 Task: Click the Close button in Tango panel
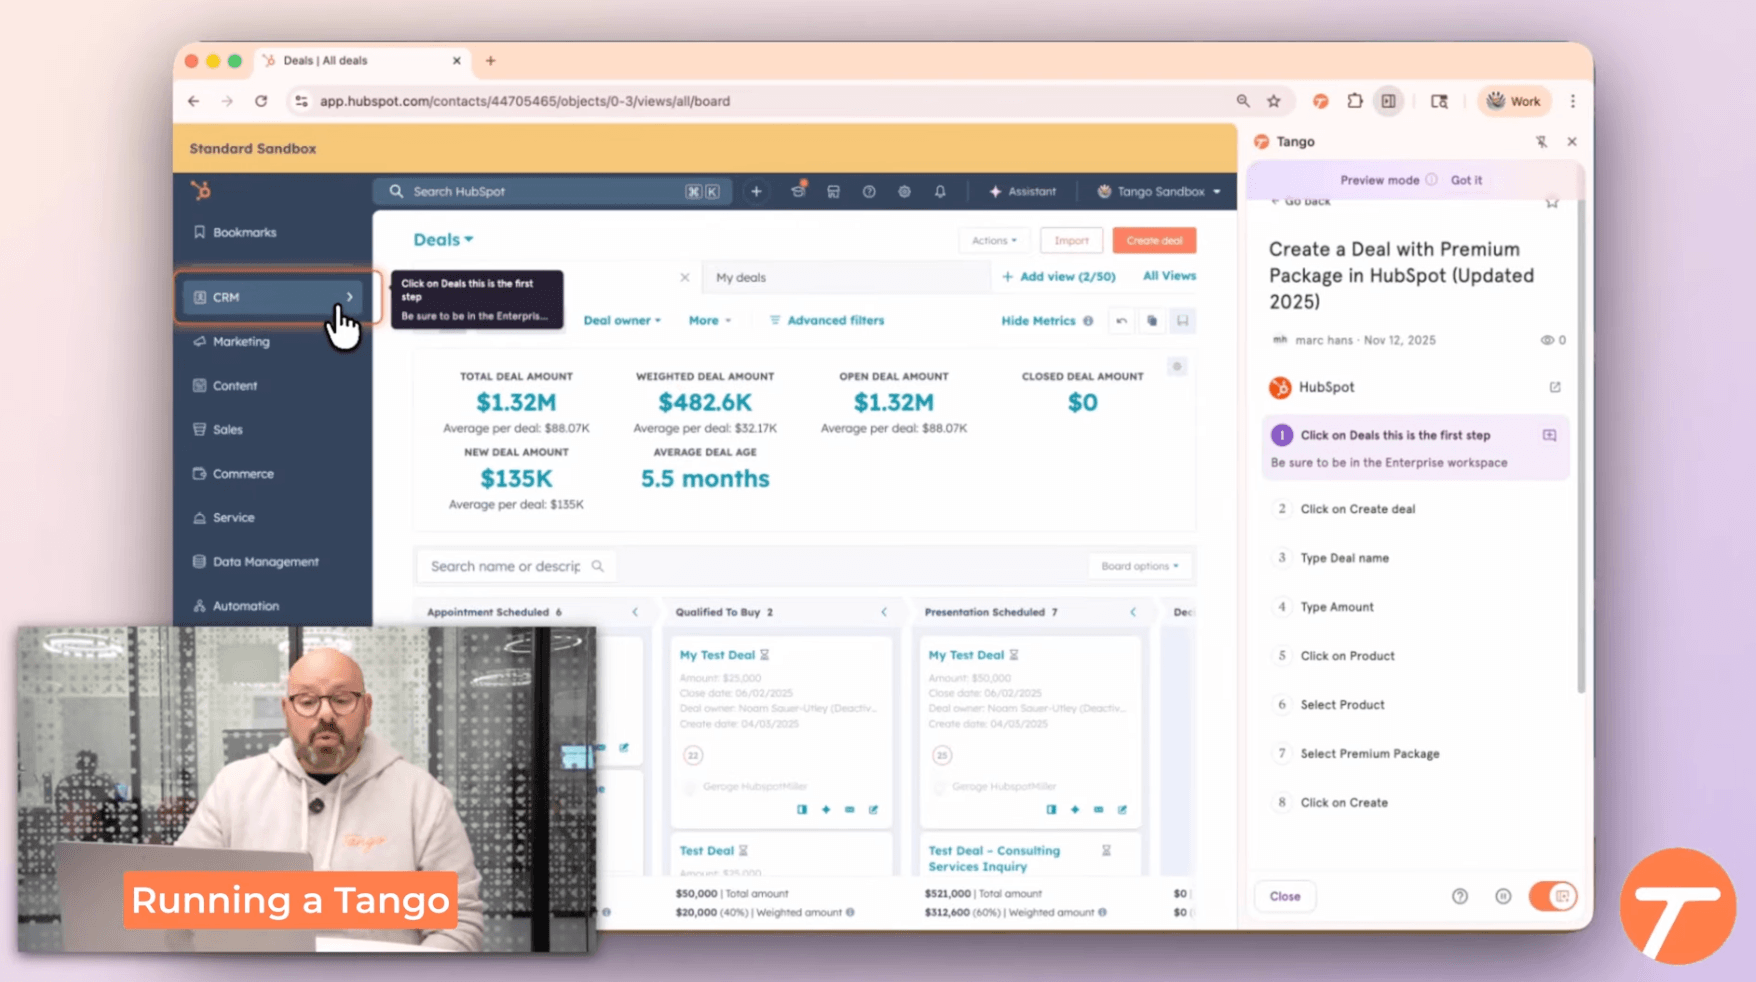1285,896
